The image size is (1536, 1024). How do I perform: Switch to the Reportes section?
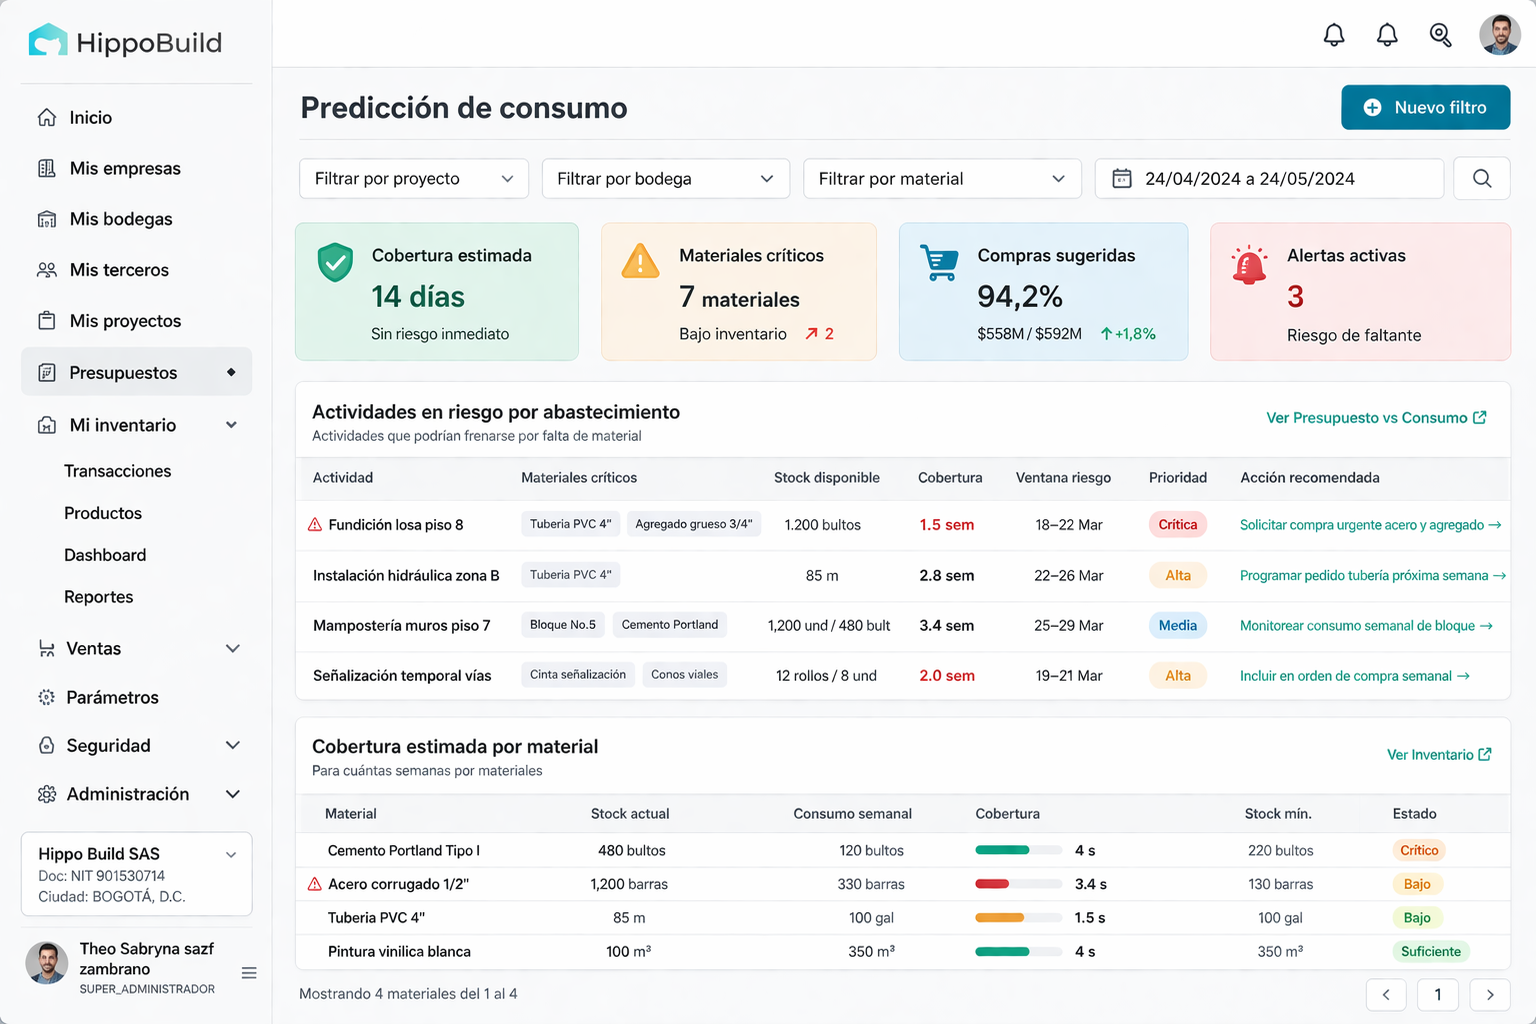[98, 596]
